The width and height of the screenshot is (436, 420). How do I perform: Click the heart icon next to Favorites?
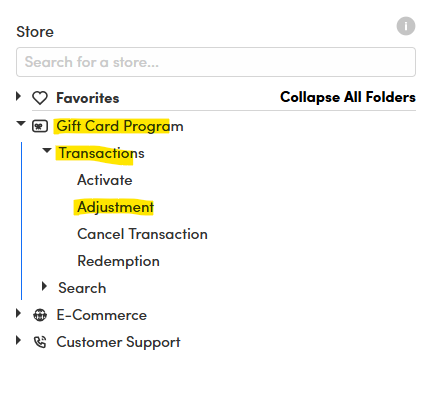(x=40, y=98)
